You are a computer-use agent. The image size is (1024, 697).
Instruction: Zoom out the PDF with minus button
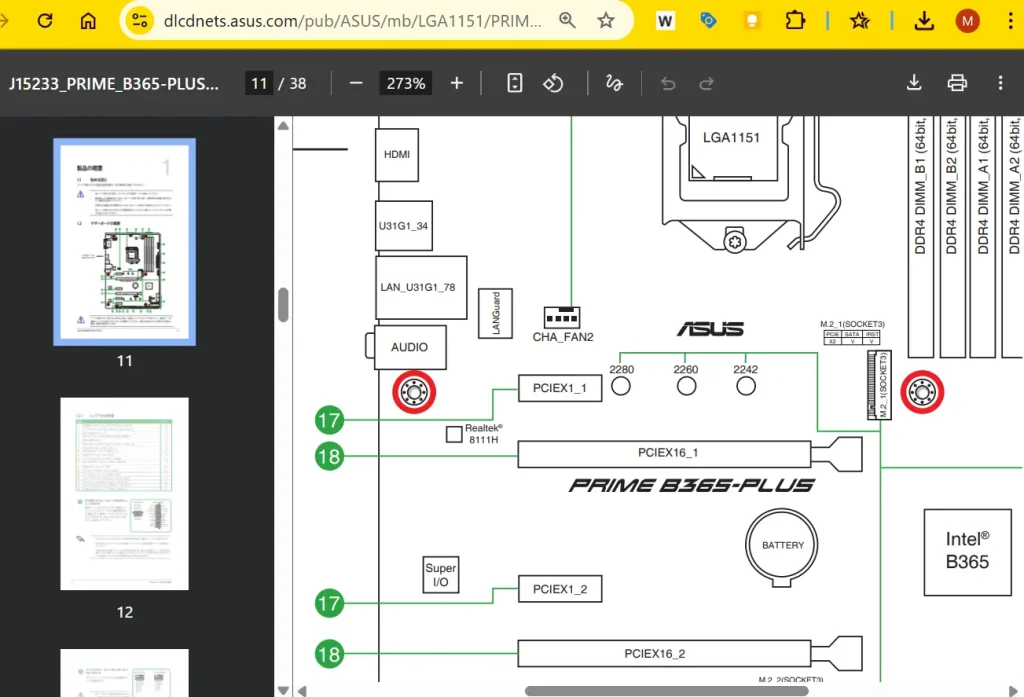(356, 84)
